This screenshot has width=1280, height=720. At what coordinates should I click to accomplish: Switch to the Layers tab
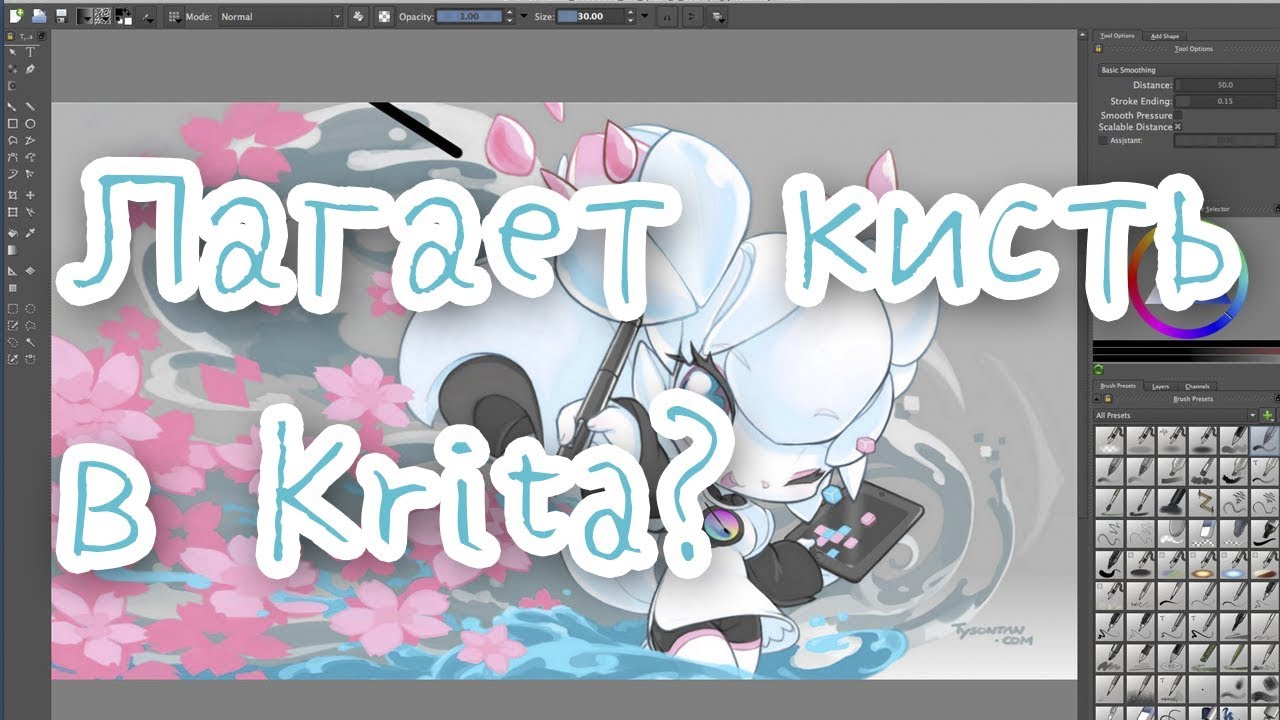pyautogui.click(x=1161, y=386)
